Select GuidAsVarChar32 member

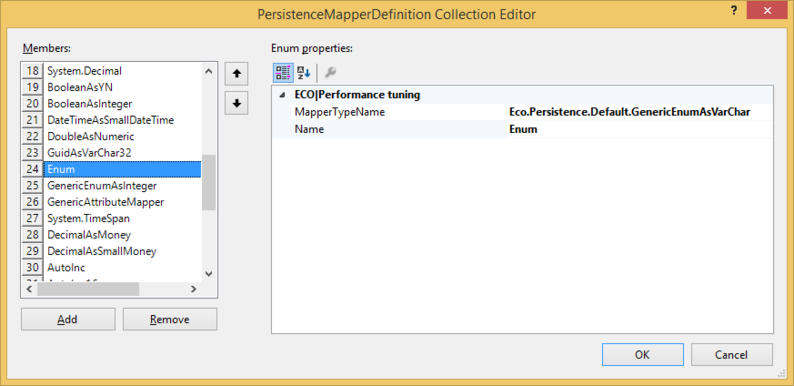click(x=122, y=152)
